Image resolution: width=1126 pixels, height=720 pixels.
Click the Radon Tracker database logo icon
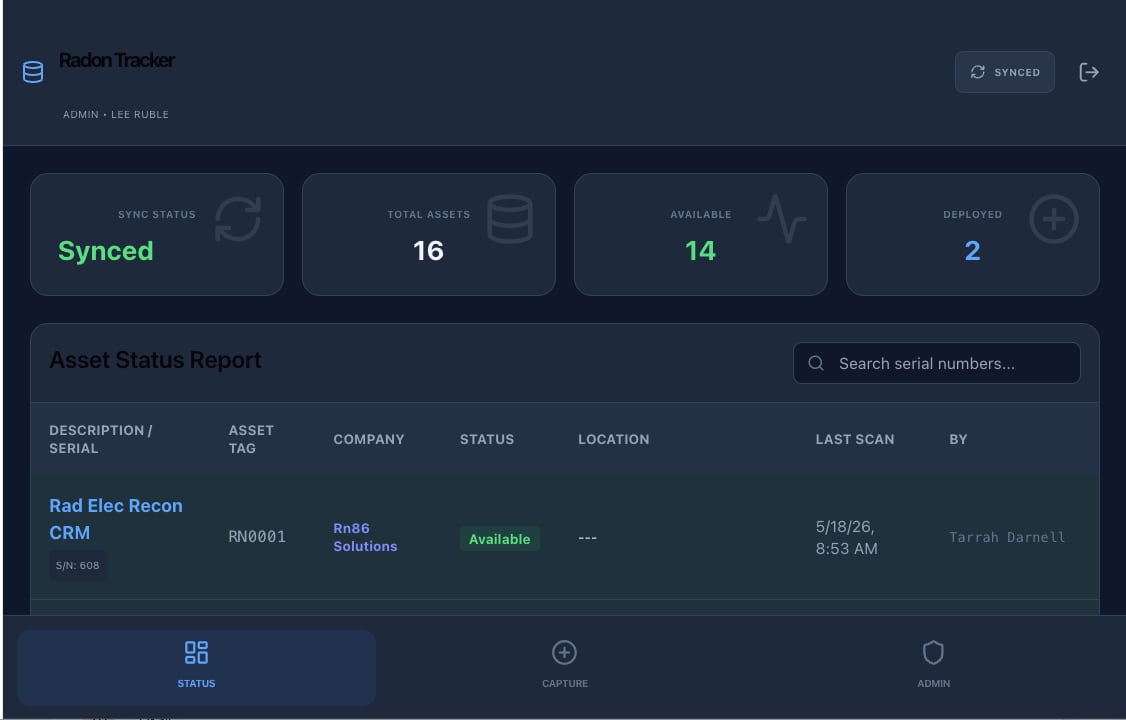[x=33, y=72]
